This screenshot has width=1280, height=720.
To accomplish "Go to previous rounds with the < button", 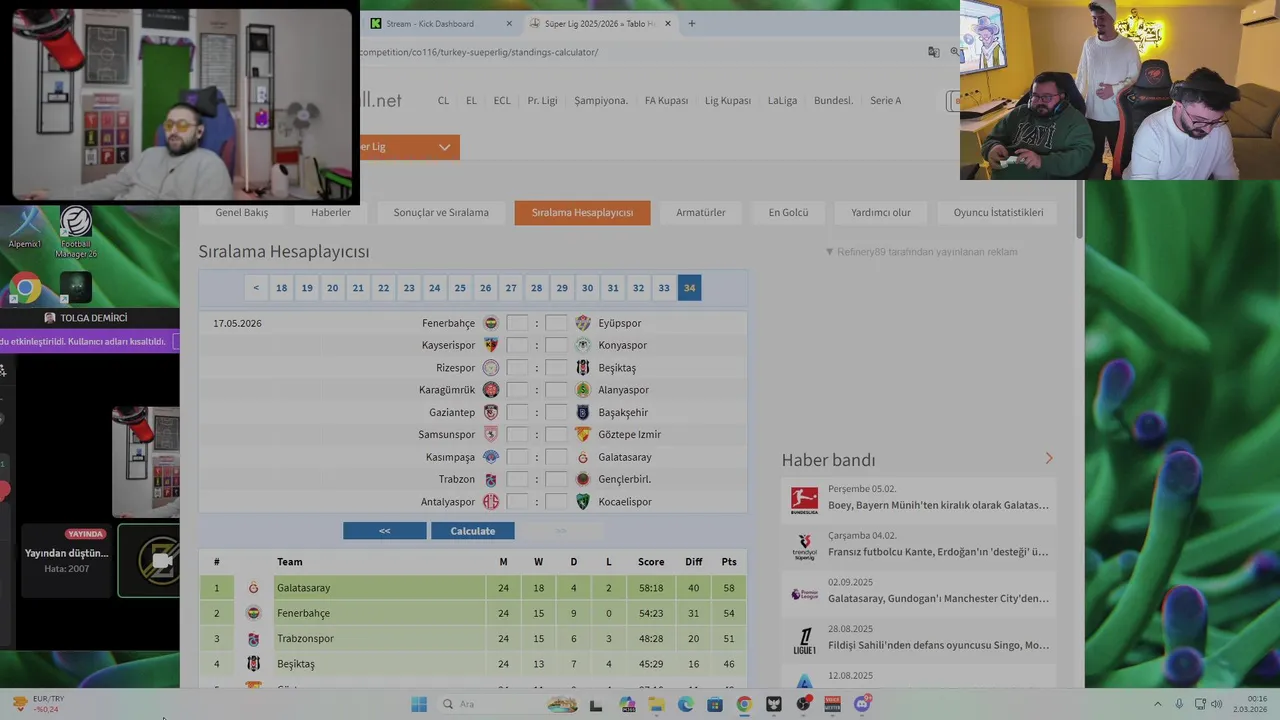I will 256,288.
